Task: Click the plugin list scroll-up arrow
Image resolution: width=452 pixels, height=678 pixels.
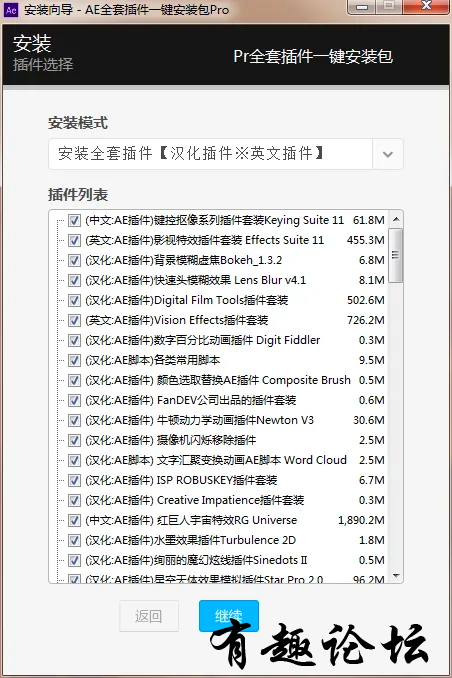Action: point(396,219)
